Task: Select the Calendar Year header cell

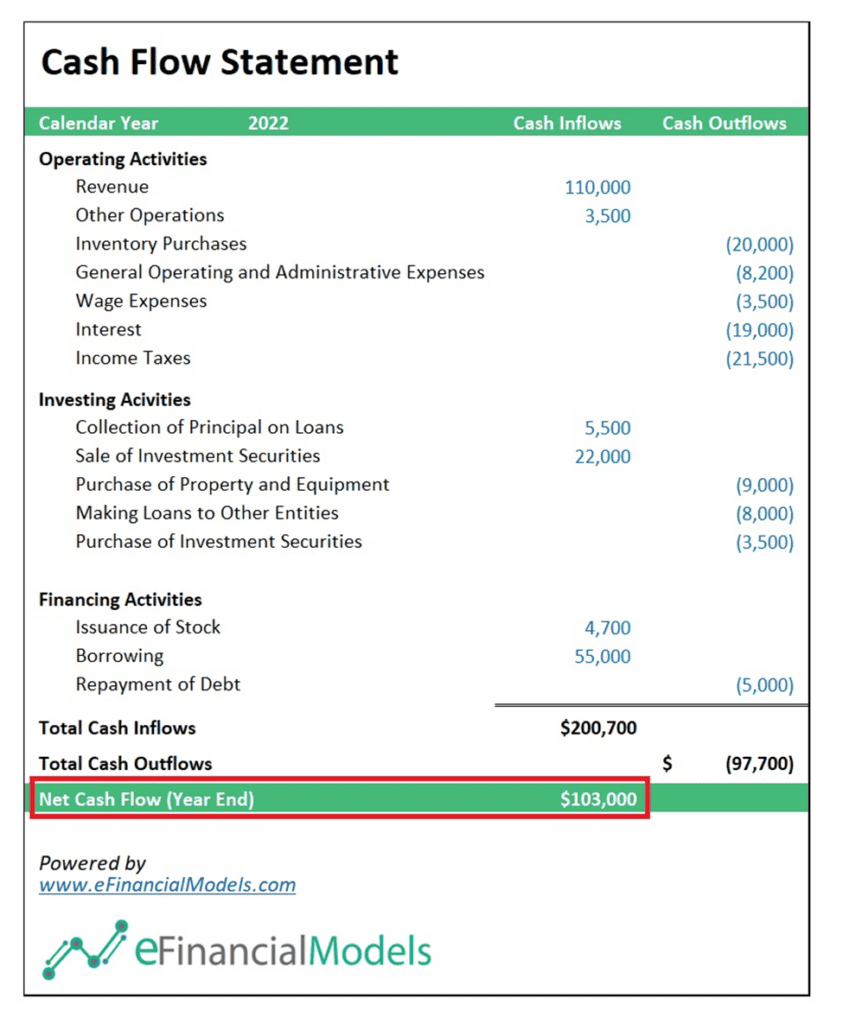Action: point(99,123)
